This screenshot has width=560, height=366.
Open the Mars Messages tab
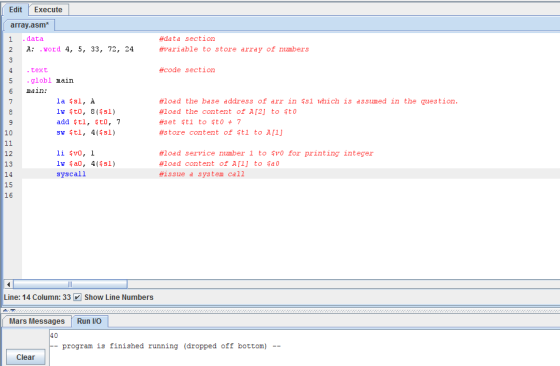37,321
